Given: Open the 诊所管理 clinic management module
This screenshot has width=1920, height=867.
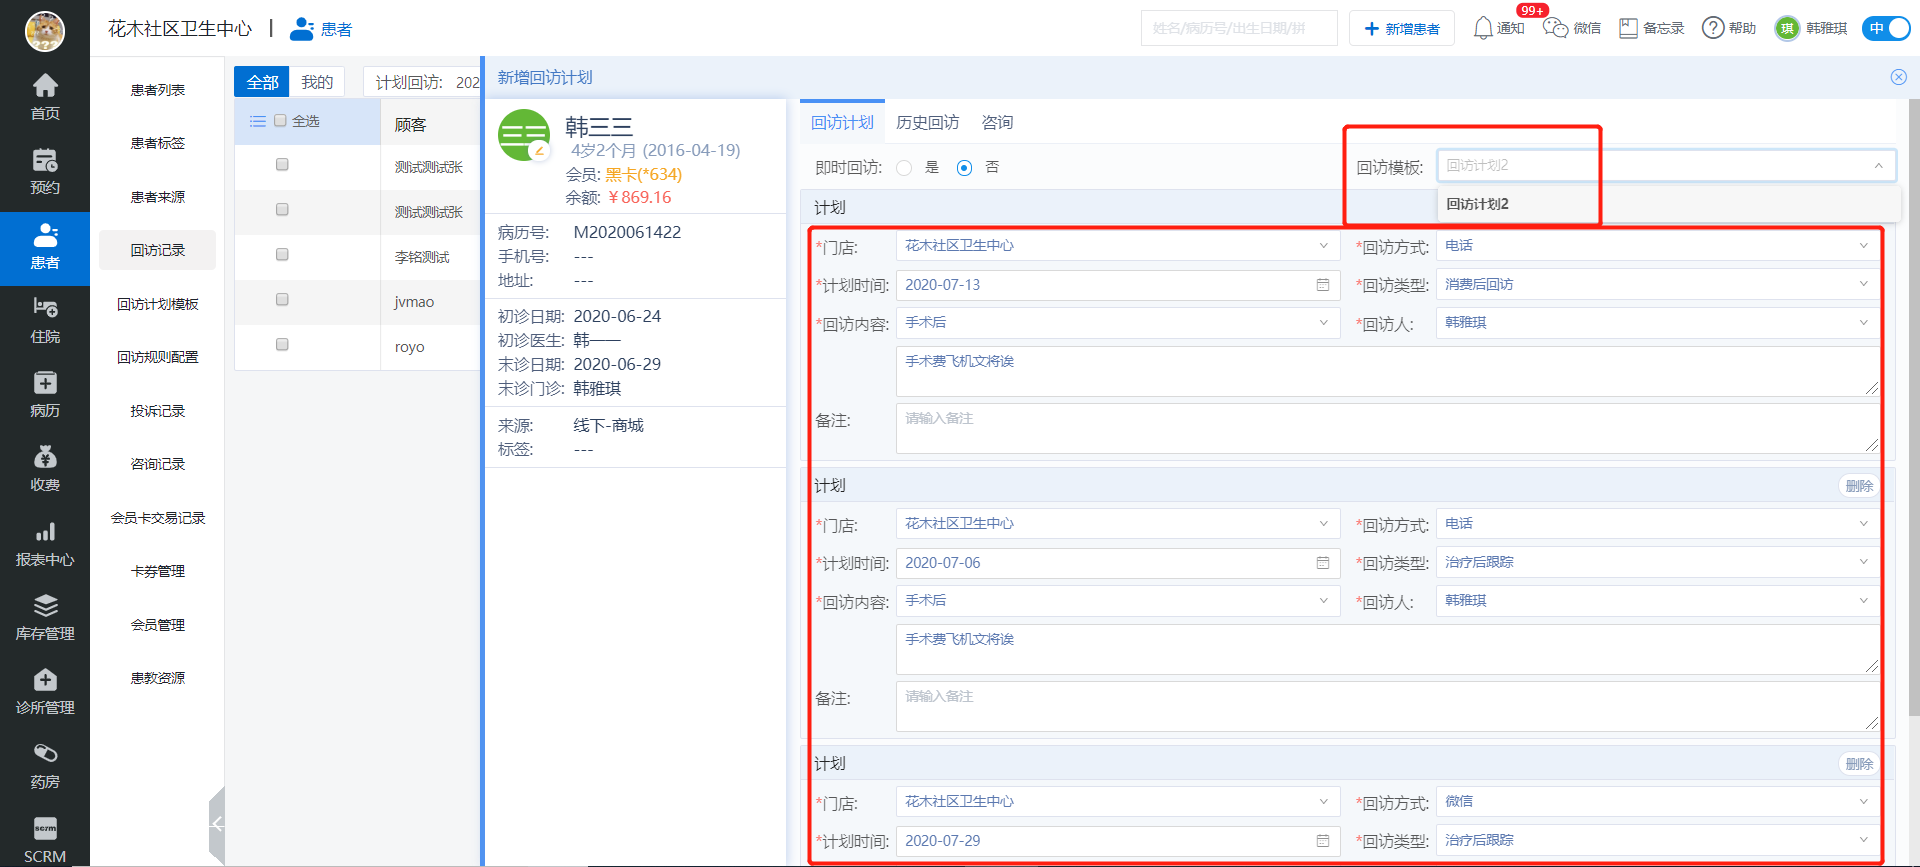Looking at the screenshot, I should click(45, 692).
